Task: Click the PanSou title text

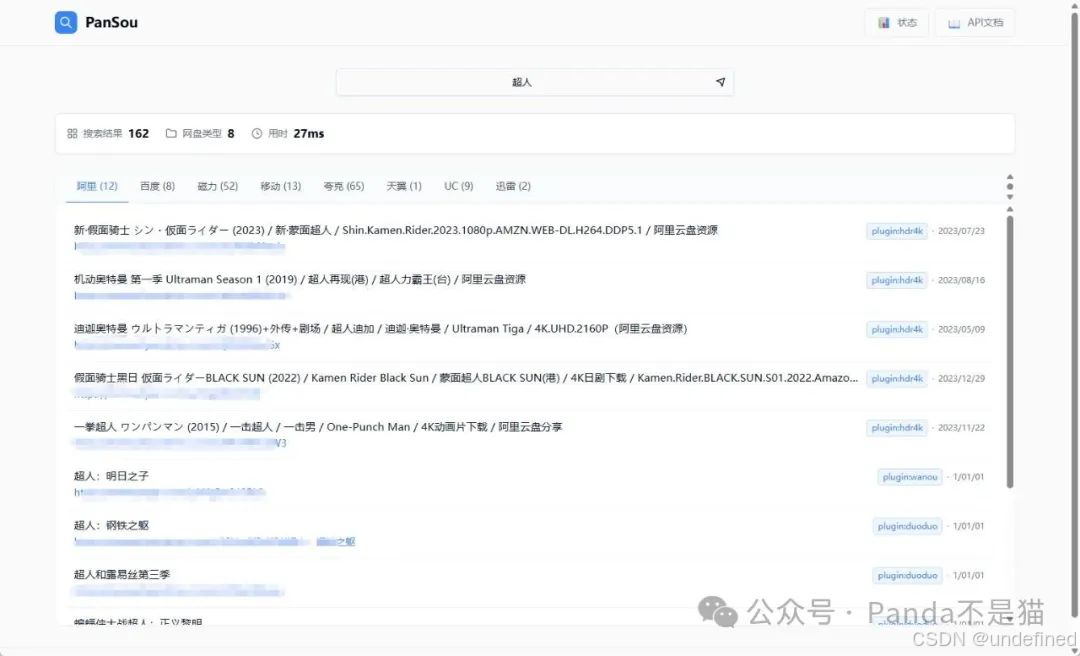Action: 112,23
